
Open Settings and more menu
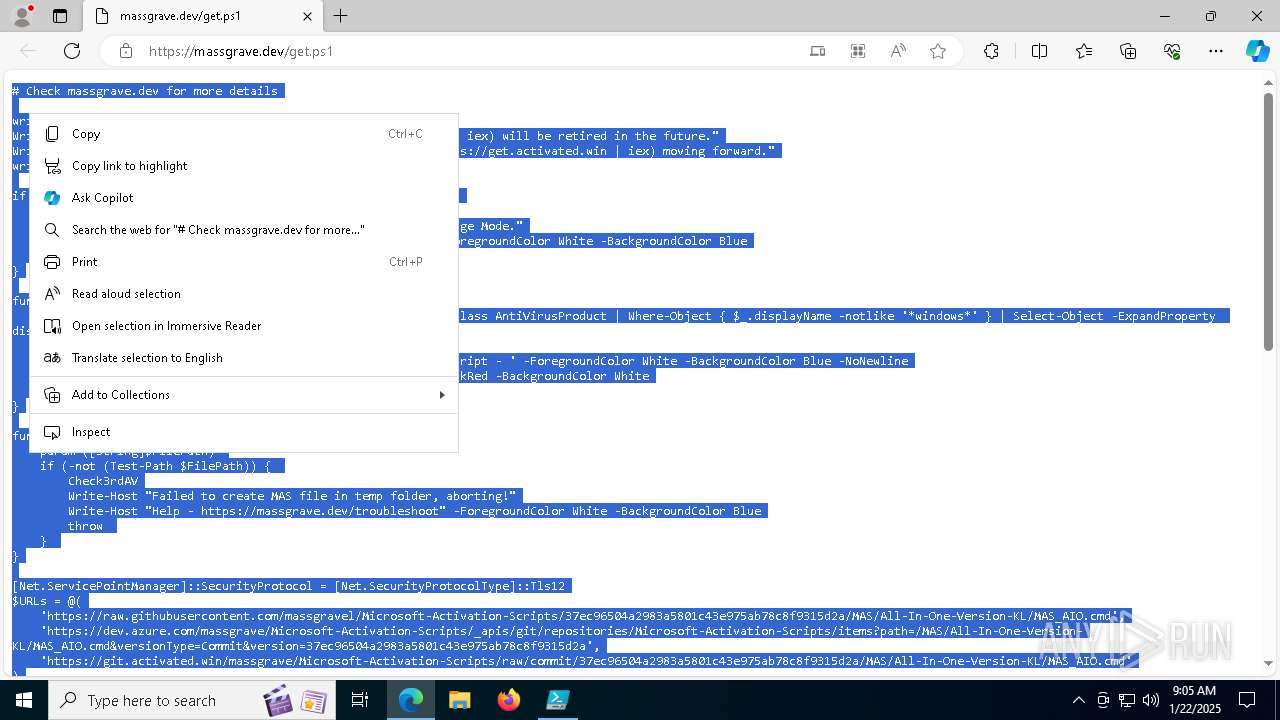[1216, 51]
